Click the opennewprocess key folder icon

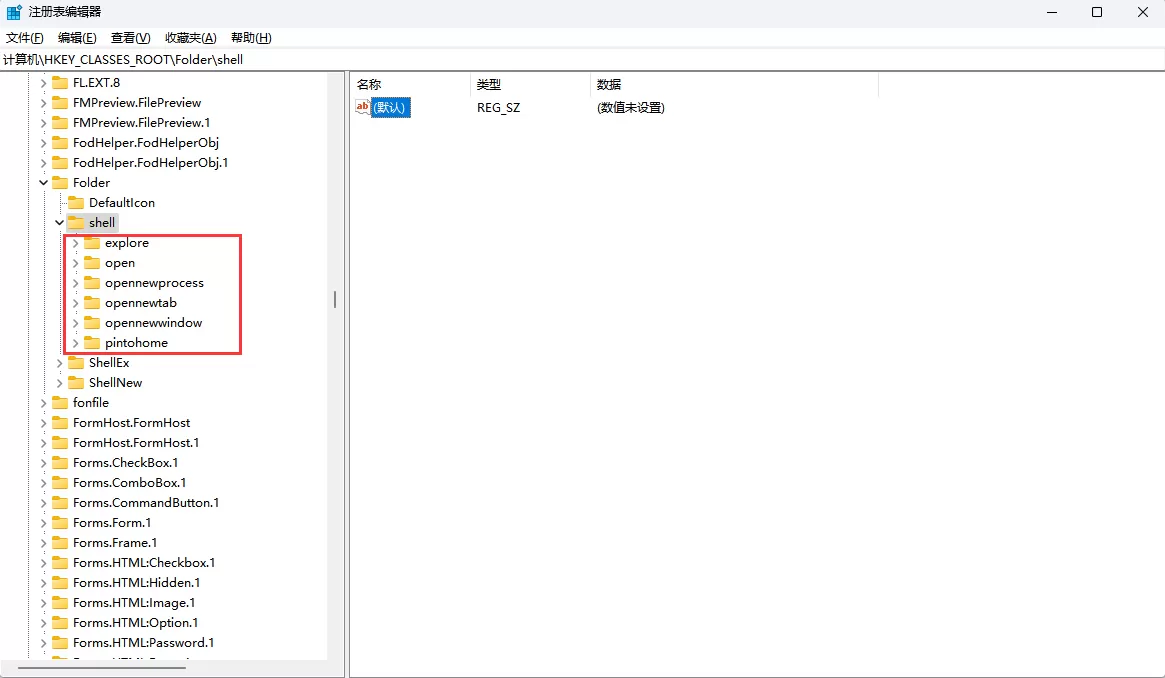click(x=92, y=282)
